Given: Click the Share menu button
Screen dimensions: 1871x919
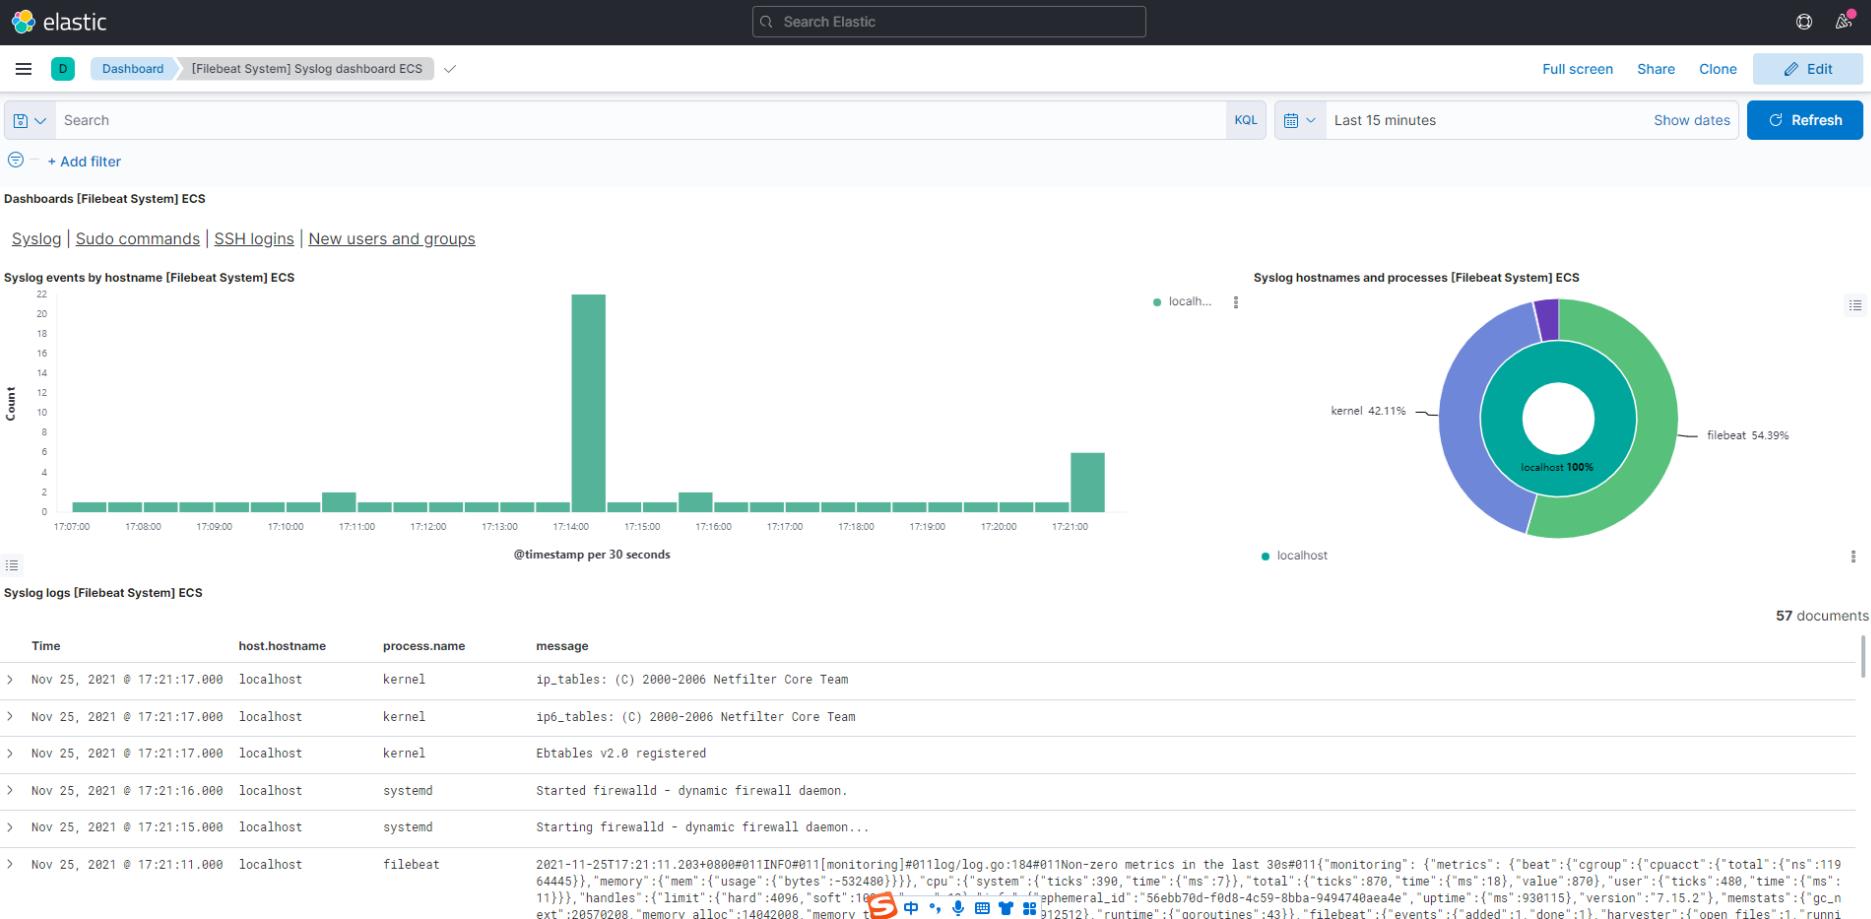Looking at the screenshot, I should (x=1656, y=69).
